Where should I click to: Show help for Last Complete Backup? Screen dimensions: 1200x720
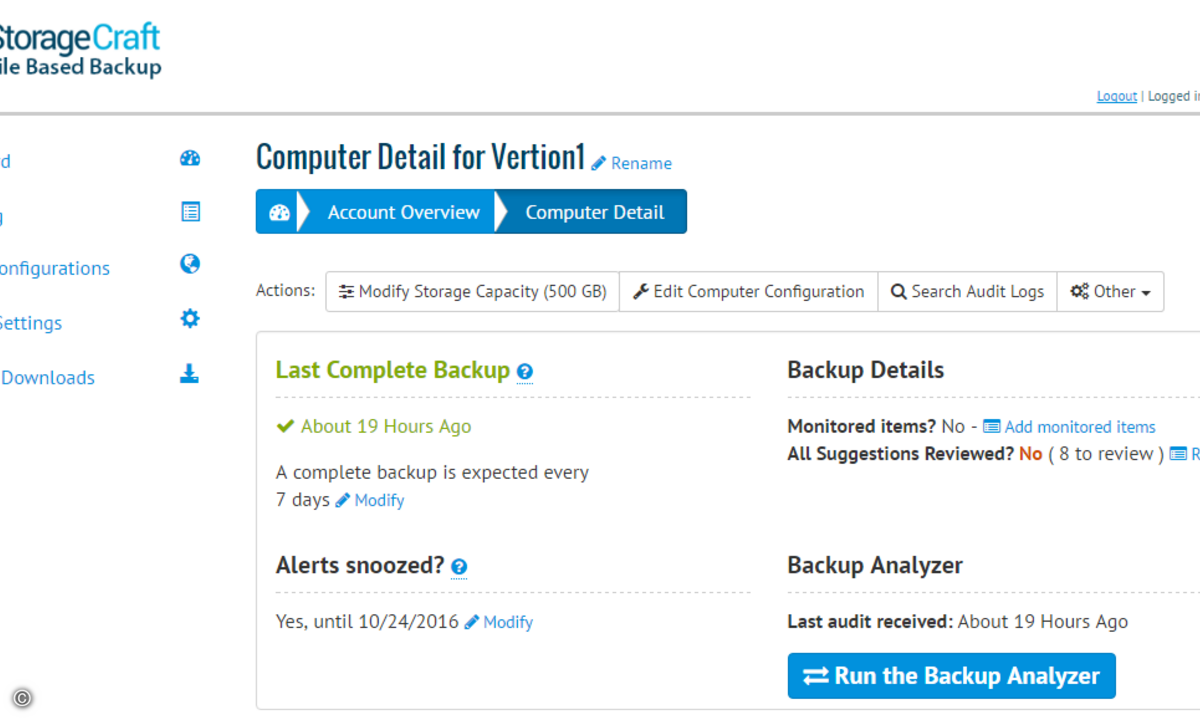pos(525,372)
